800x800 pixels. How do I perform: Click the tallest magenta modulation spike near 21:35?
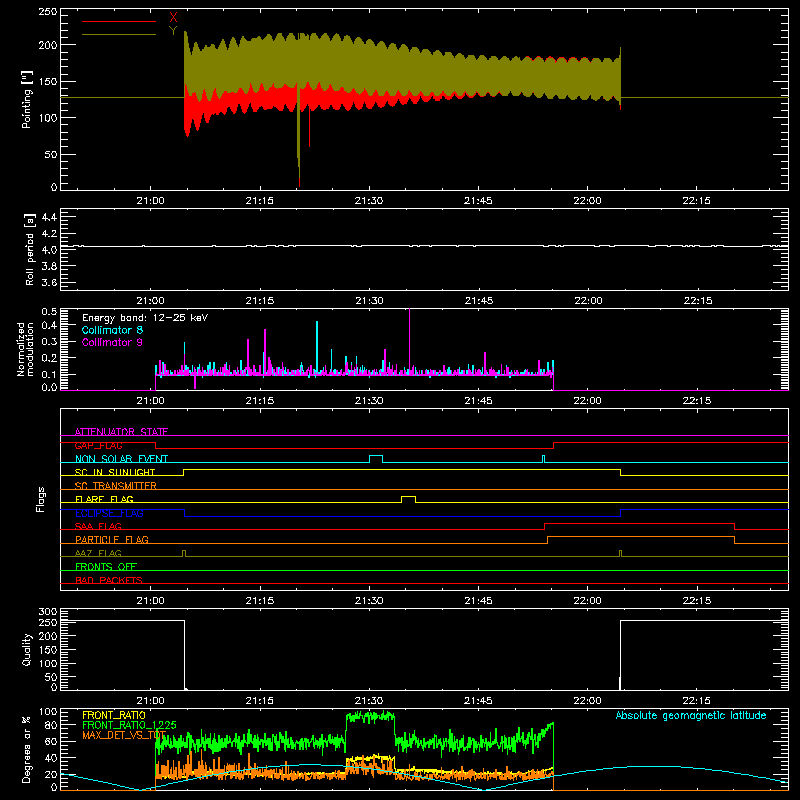point(409,341)
